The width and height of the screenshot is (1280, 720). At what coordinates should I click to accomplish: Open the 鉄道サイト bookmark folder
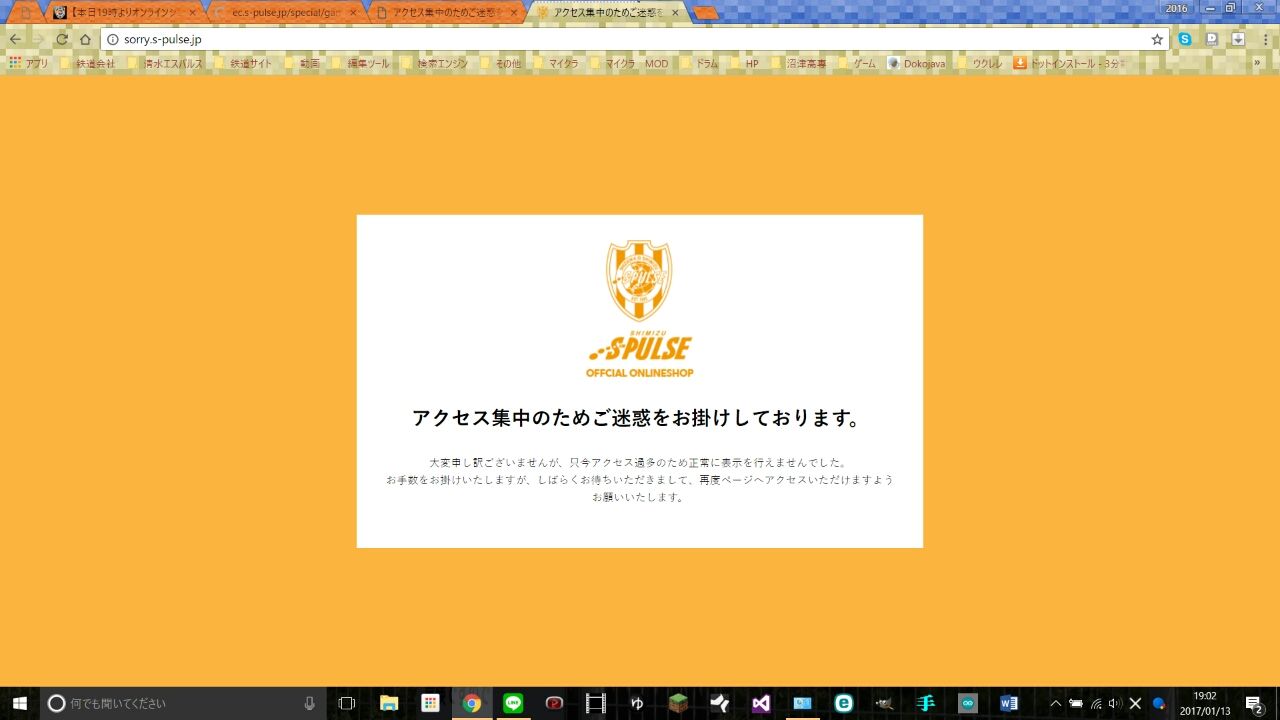point(243,63)
